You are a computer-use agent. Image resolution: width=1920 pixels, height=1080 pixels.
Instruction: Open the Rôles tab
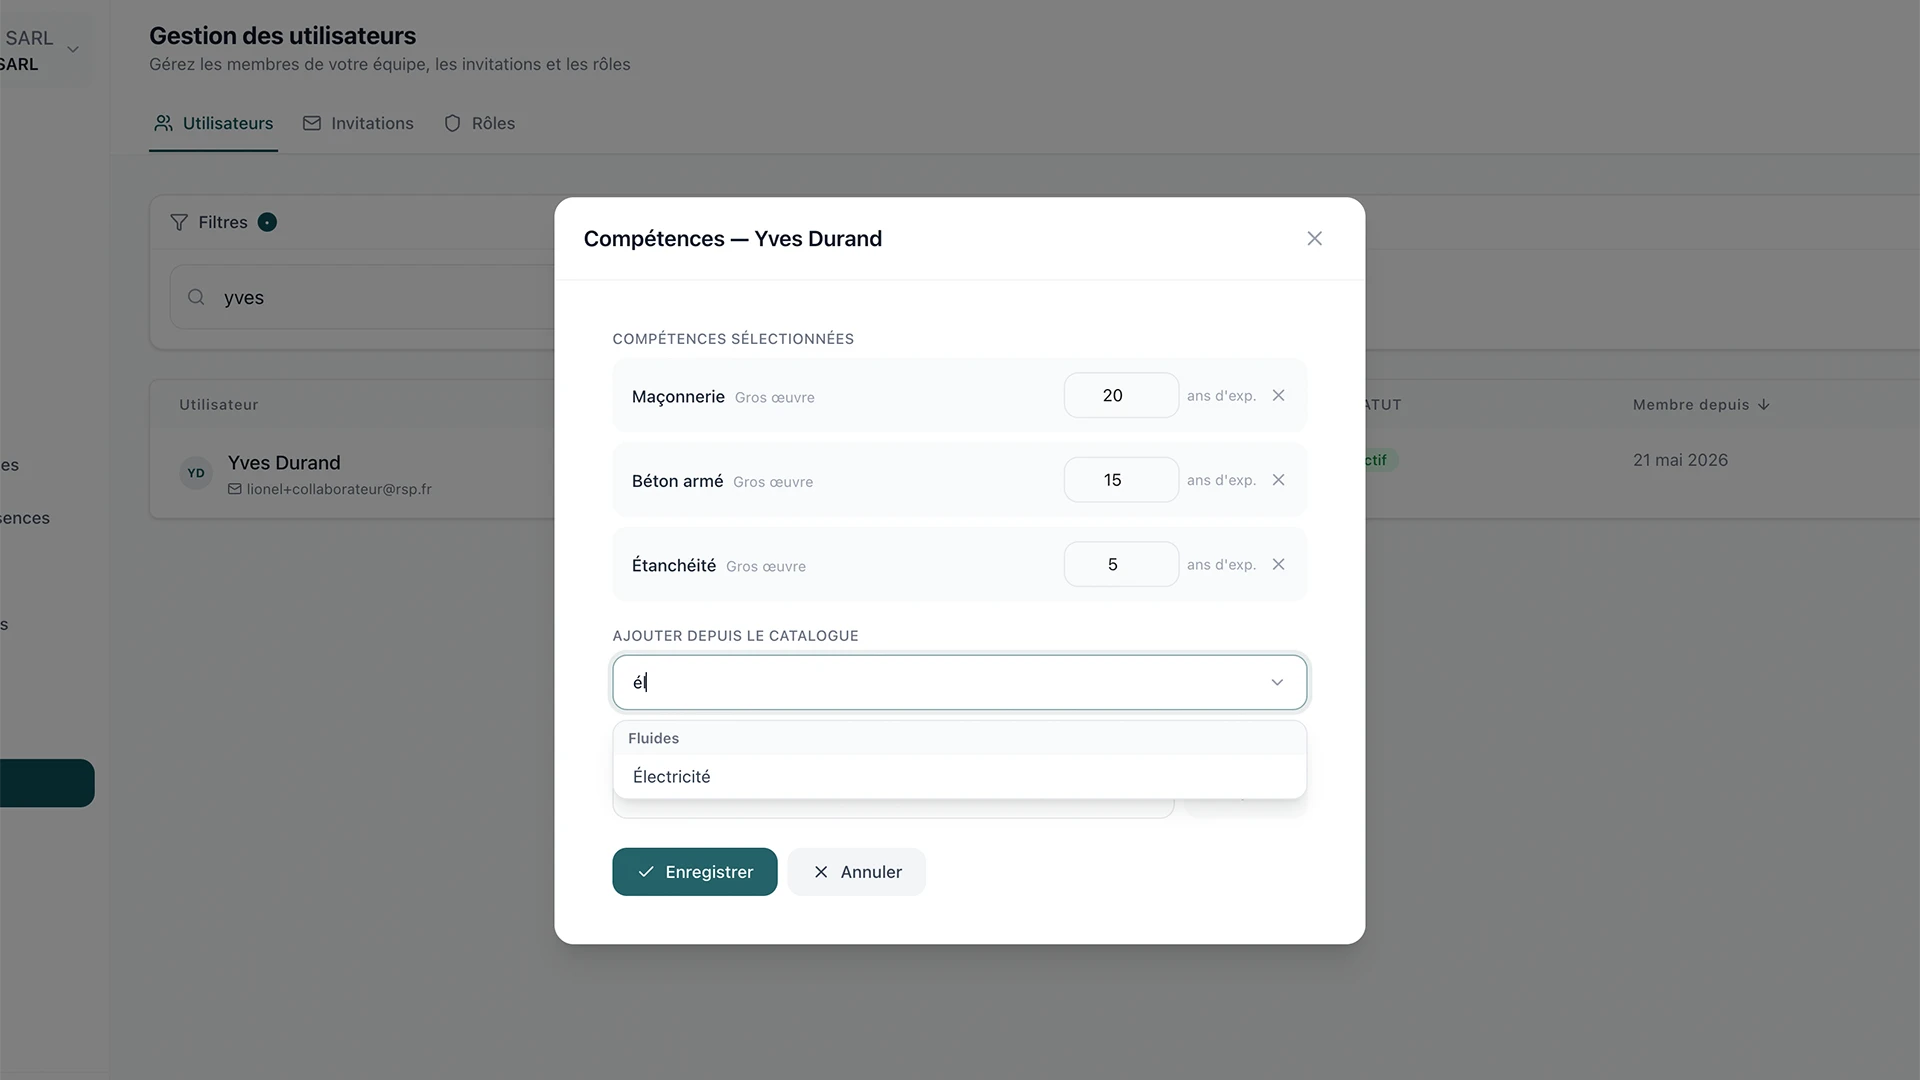[x=479, y=123]
